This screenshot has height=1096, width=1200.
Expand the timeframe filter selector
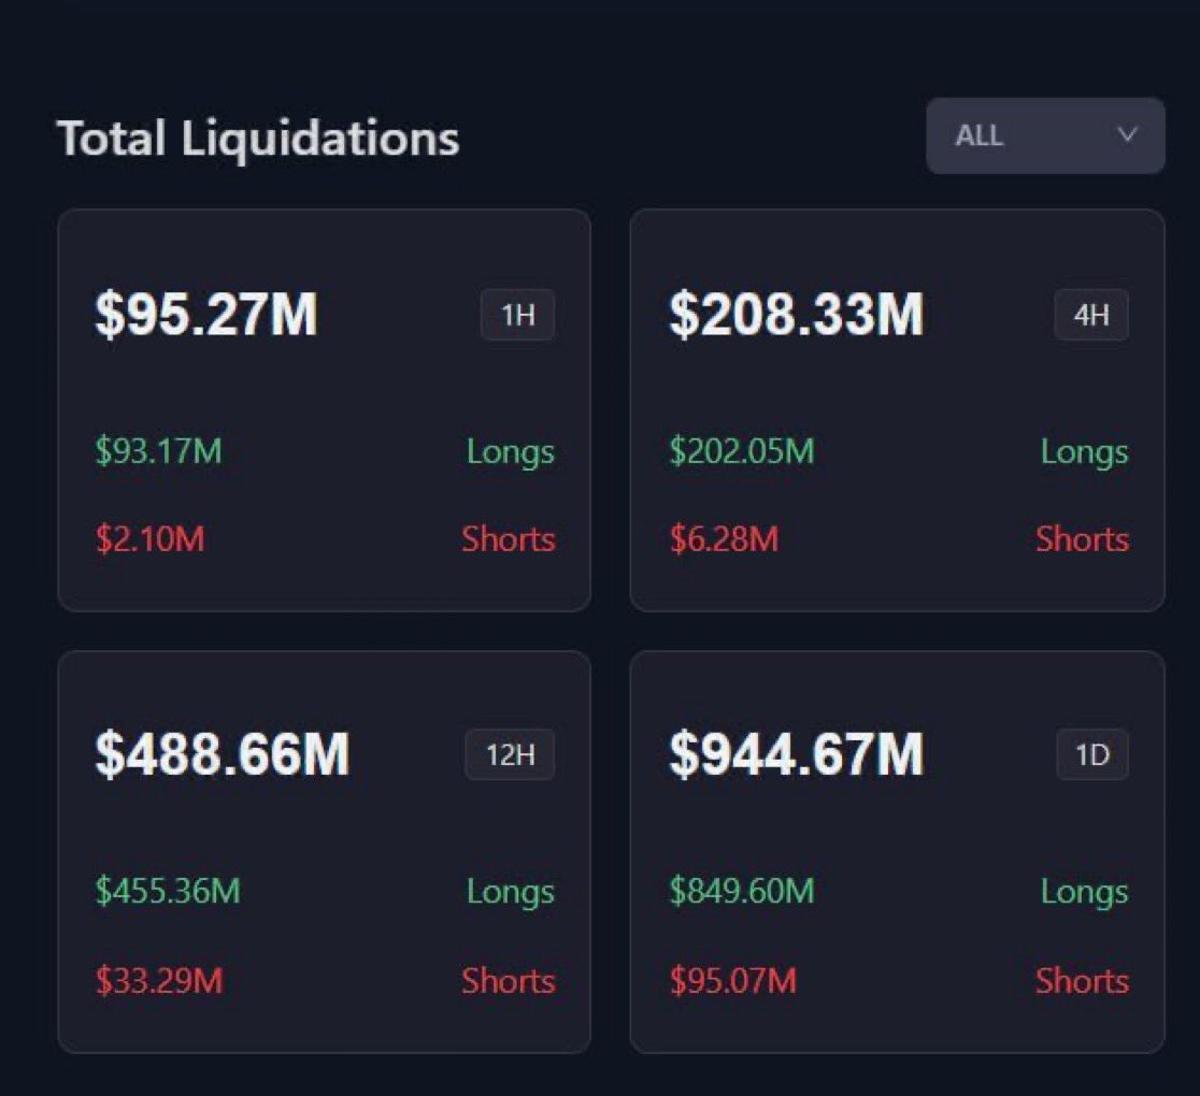[1045, 136]
